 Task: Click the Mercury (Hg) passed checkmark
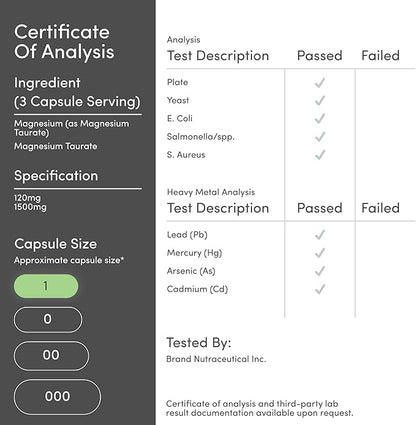(320, 253)
